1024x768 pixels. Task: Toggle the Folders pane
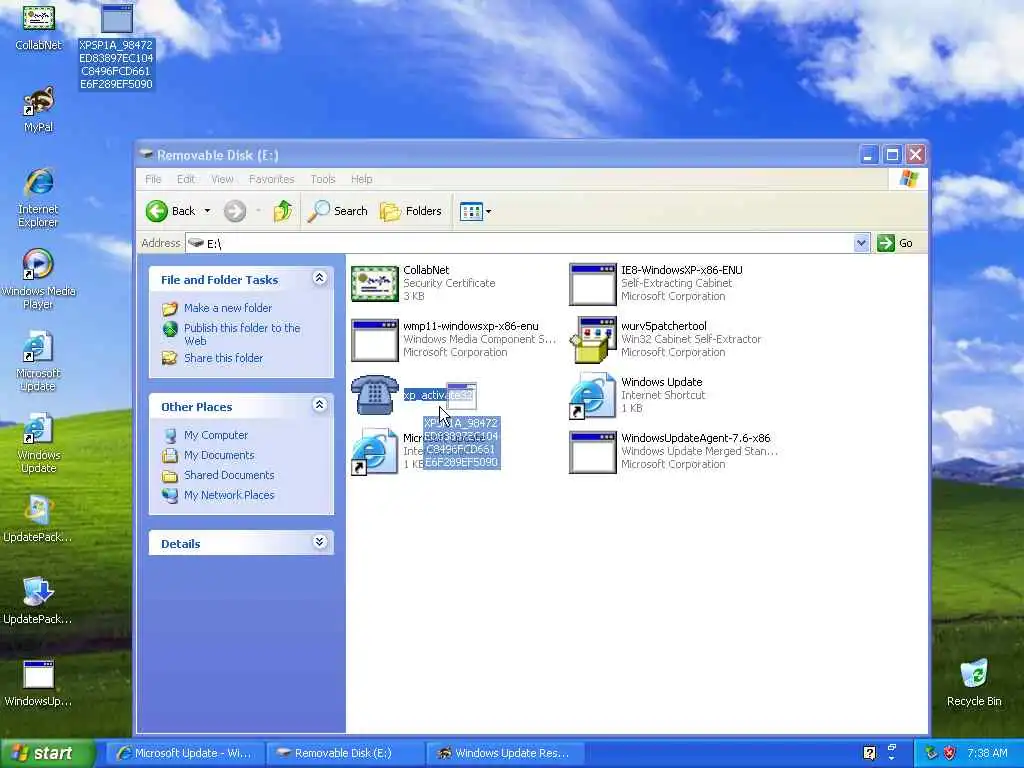411,211
